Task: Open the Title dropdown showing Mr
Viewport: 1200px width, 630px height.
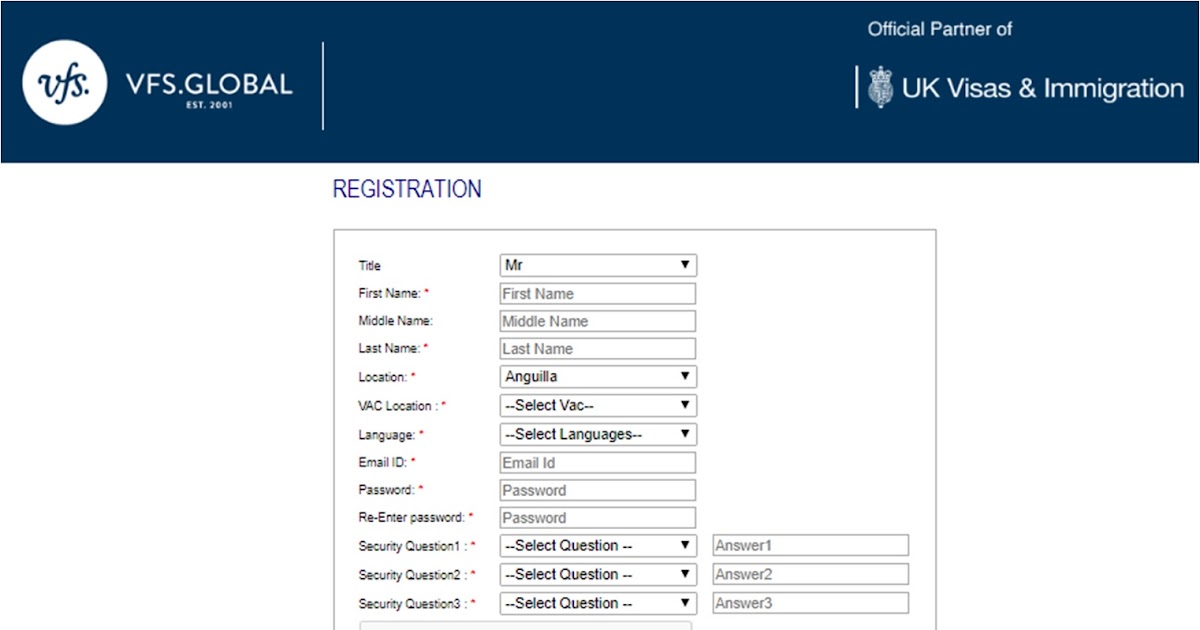Action: click(598, 265)
